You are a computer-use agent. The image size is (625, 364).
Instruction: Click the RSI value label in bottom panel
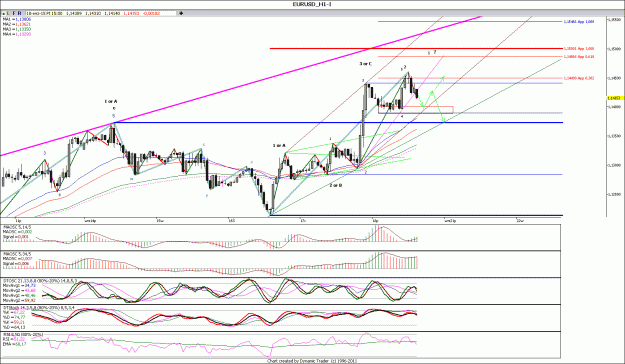[x=14, y=339]
